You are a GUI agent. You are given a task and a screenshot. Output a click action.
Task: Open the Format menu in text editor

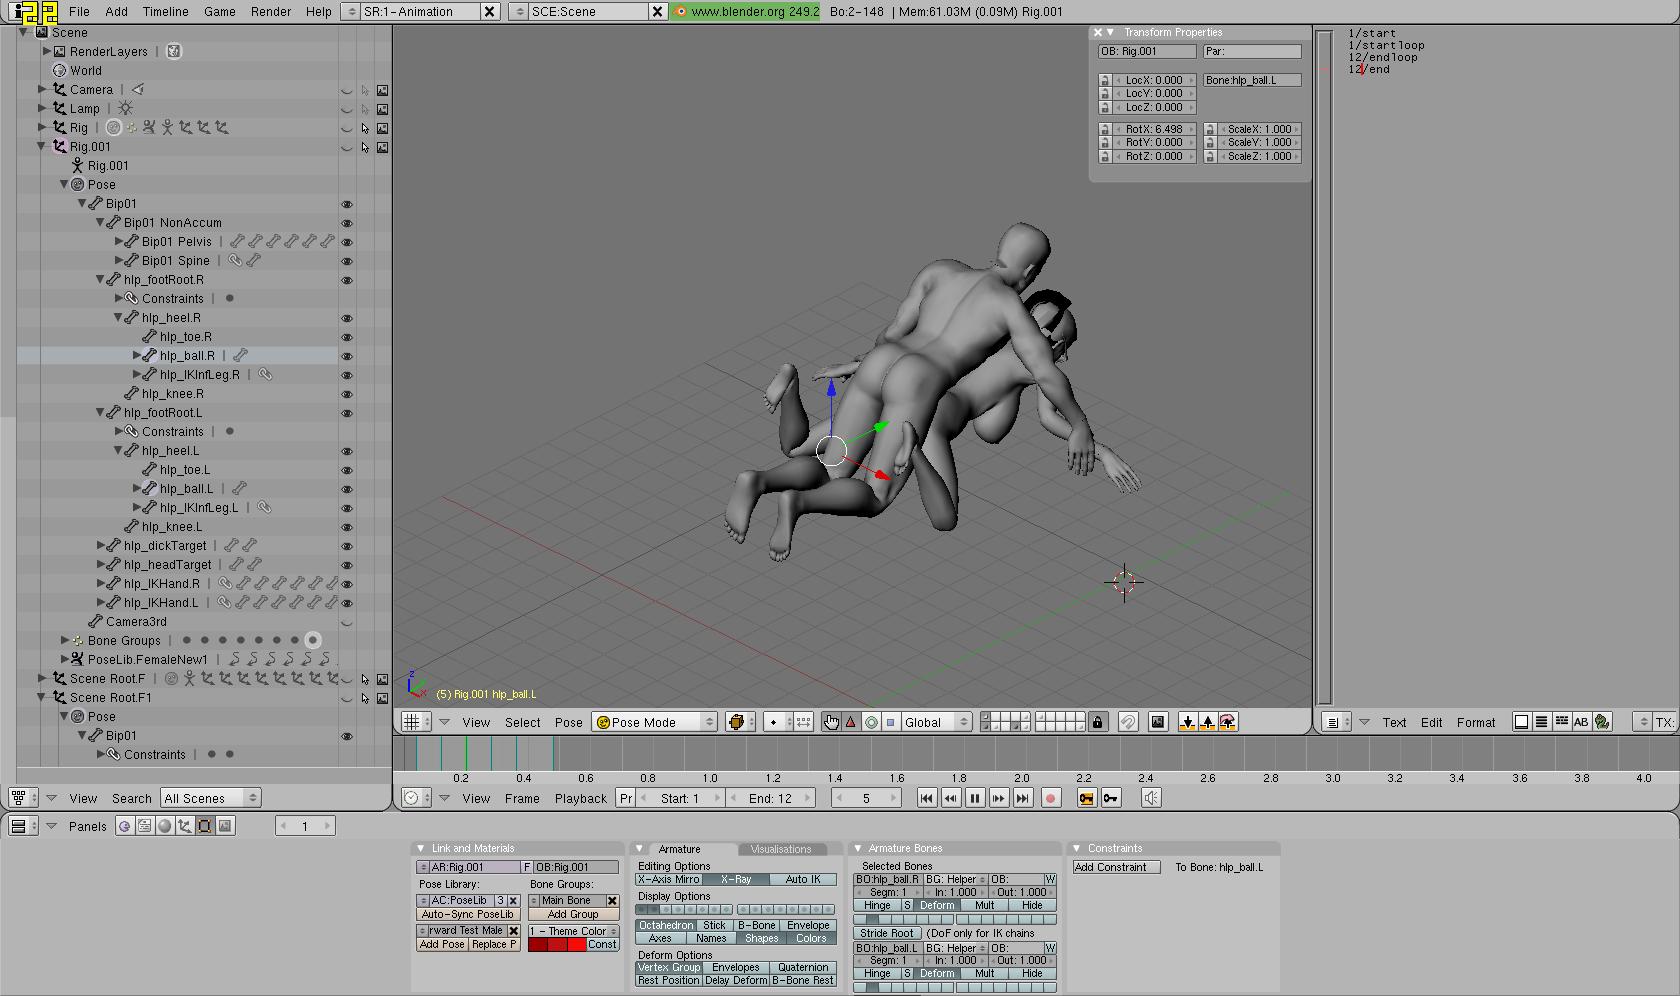(1475, 722)
